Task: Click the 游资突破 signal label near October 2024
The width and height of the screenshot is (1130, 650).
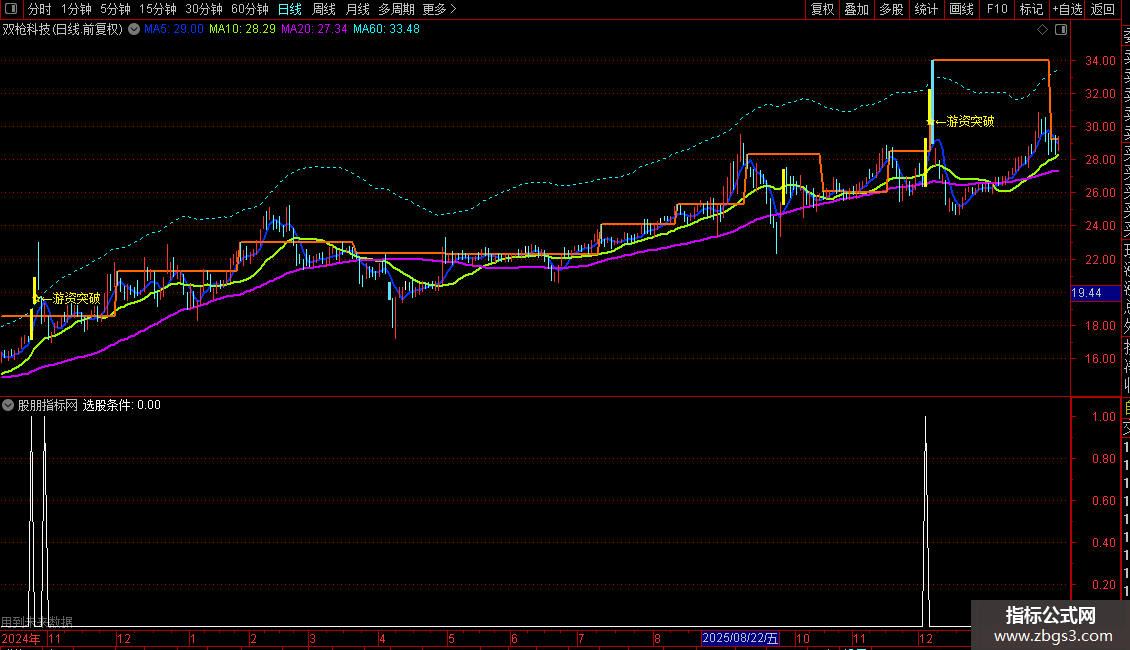Action: coord(76,298)
